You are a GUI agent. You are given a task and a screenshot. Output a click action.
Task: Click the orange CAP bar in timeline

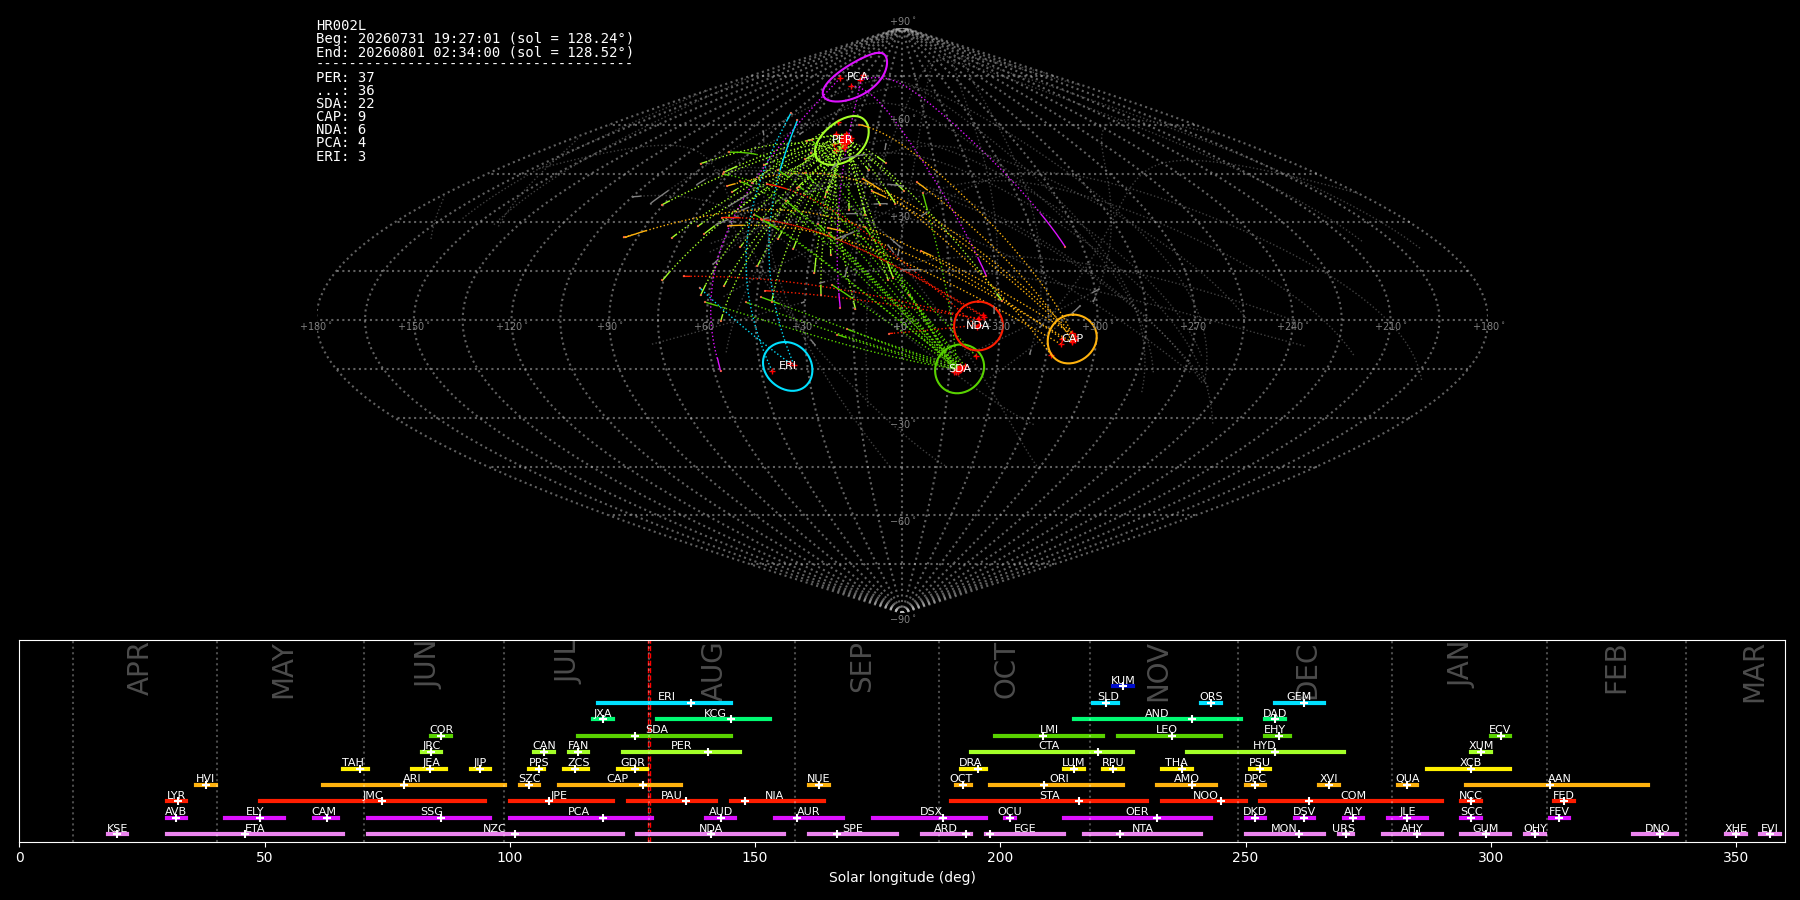point(620,784)
